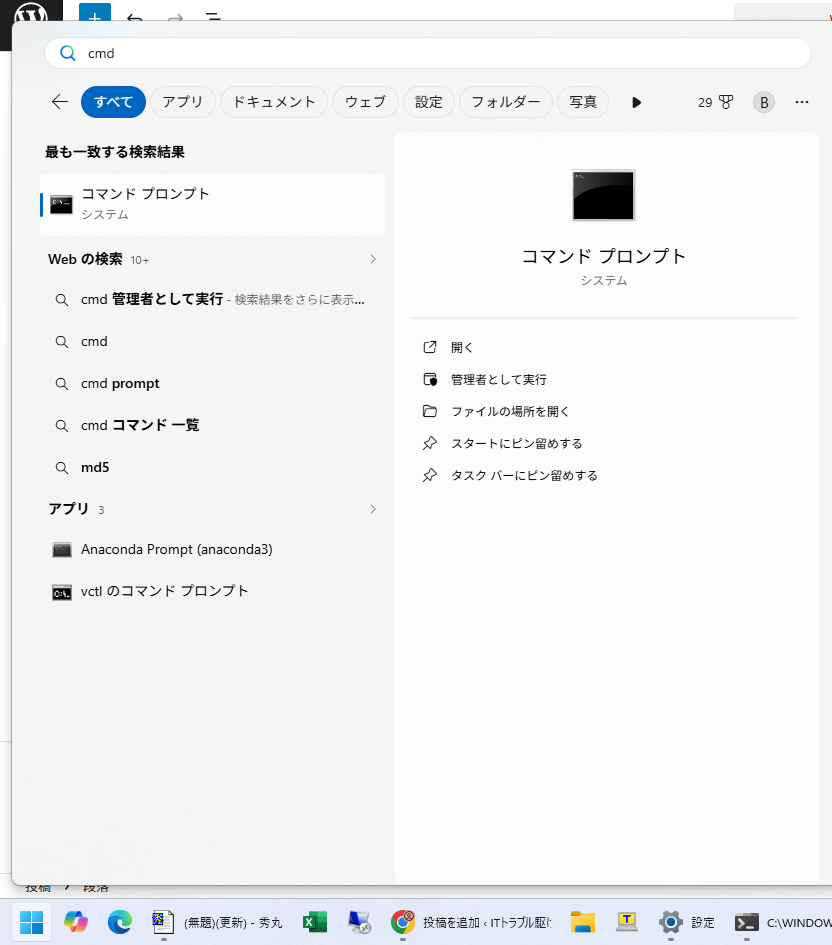Open Excel from the taskbar
Viewport: 832px width, 945px height.
(316, 922)
